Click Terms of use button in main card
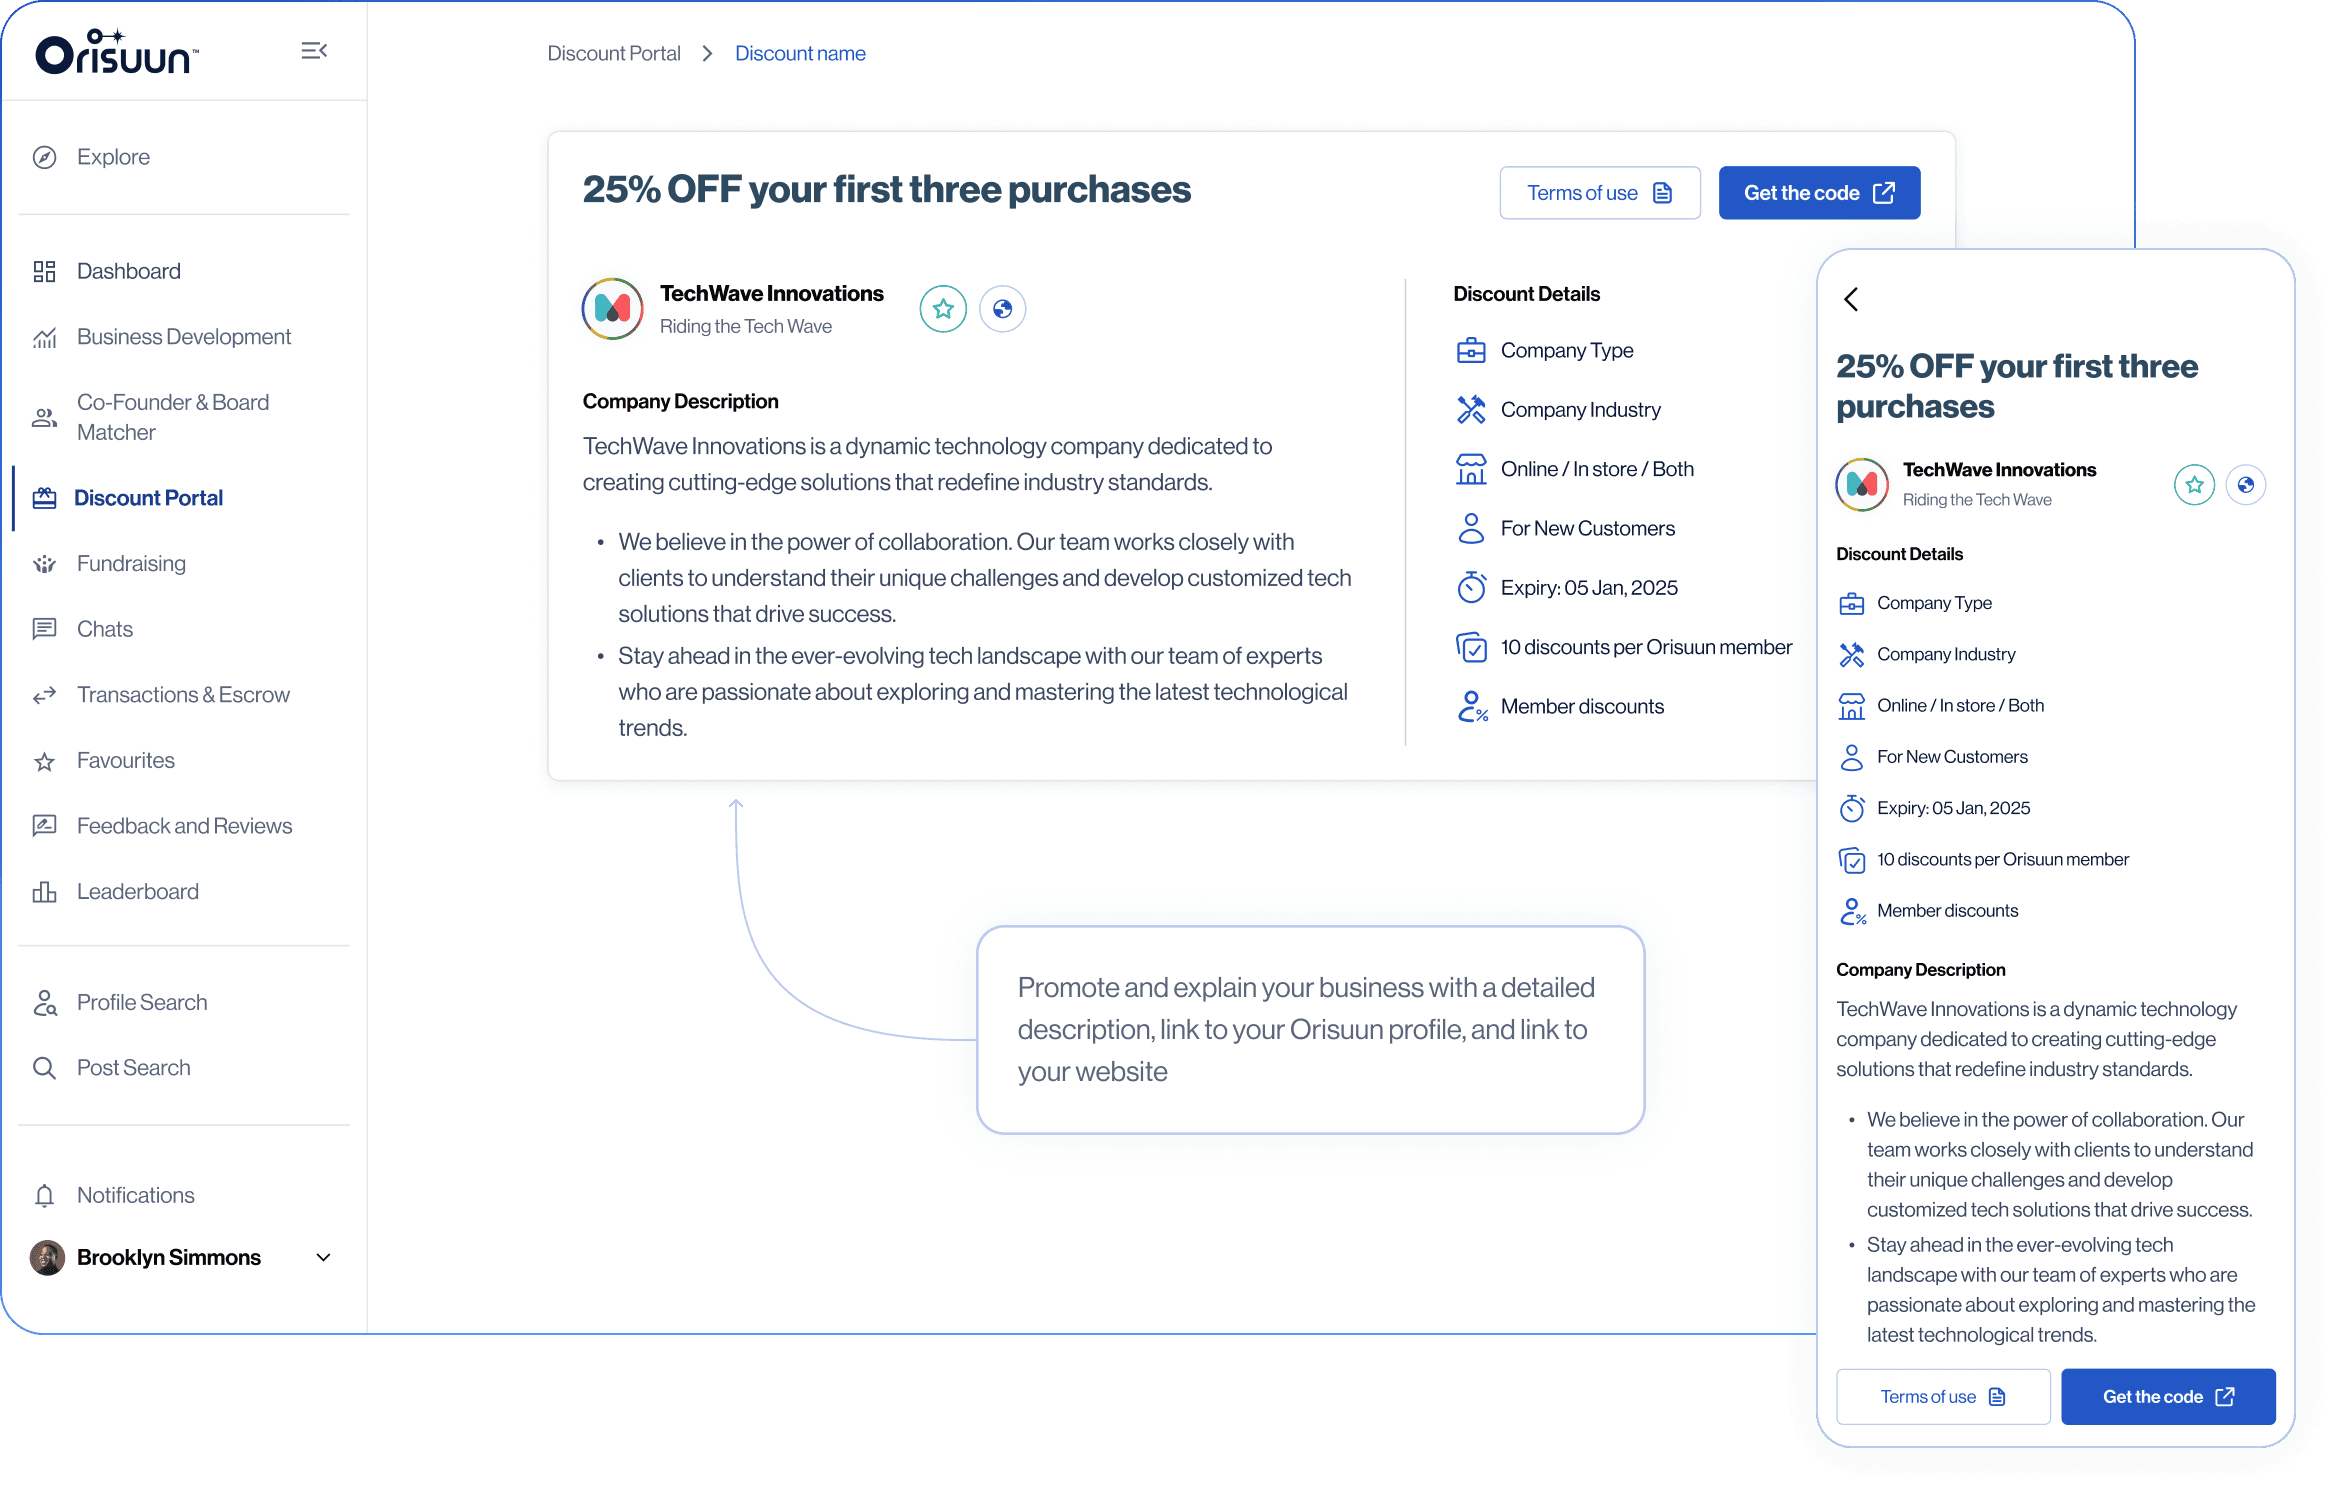The width and height of the screenshot is (2352, 1504). point(1600,193)
